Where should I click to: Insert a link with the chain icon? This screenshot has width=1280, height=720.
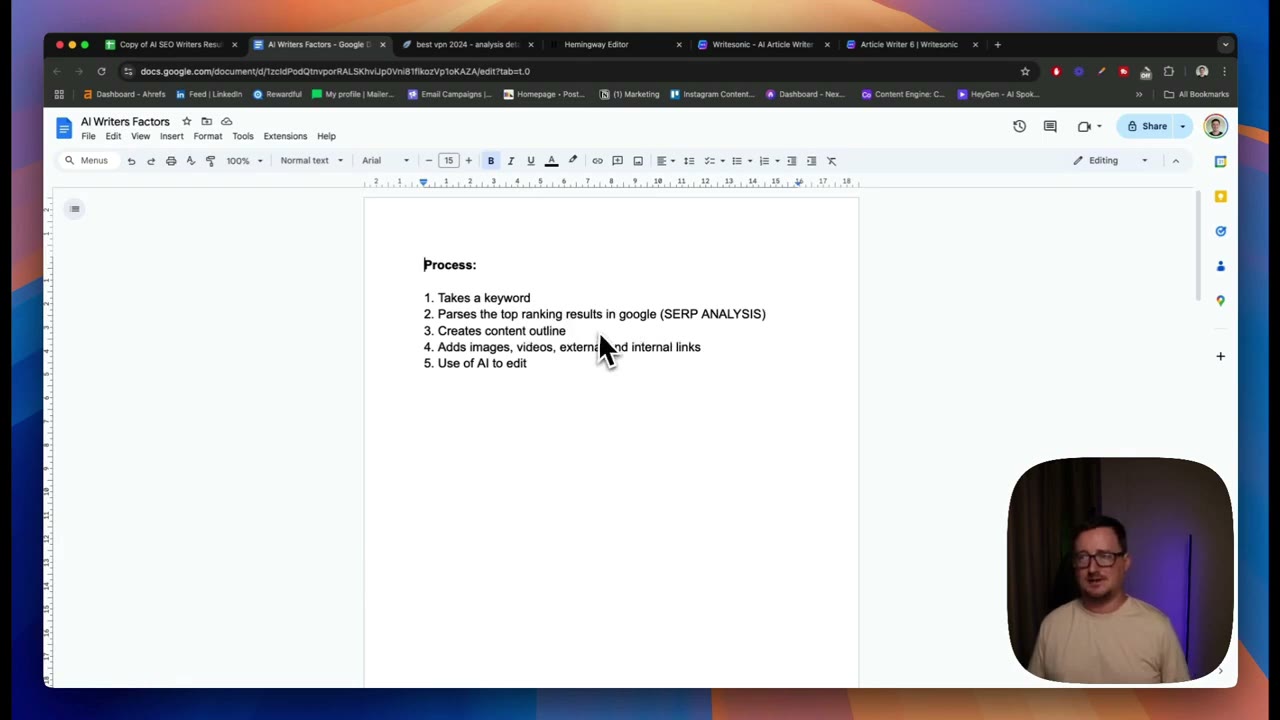point(597,161)
